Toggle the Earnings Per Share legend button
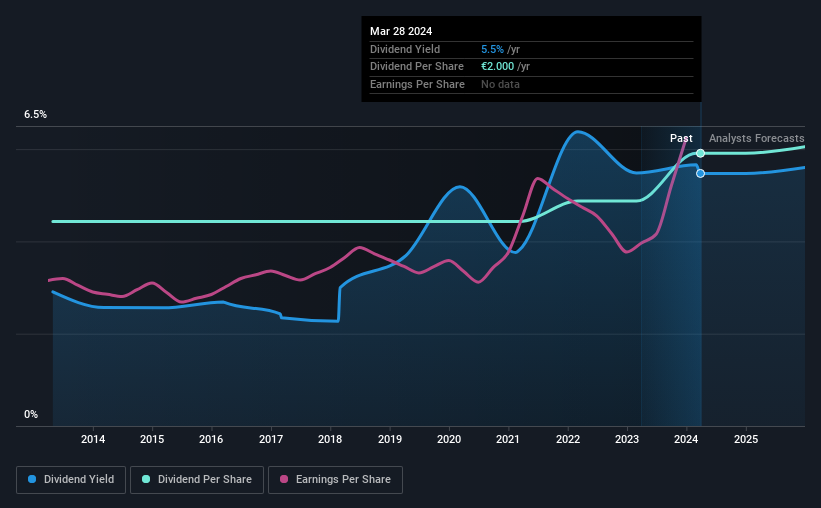Viewport: 821px width, 508px height. [x=335, y=480]
